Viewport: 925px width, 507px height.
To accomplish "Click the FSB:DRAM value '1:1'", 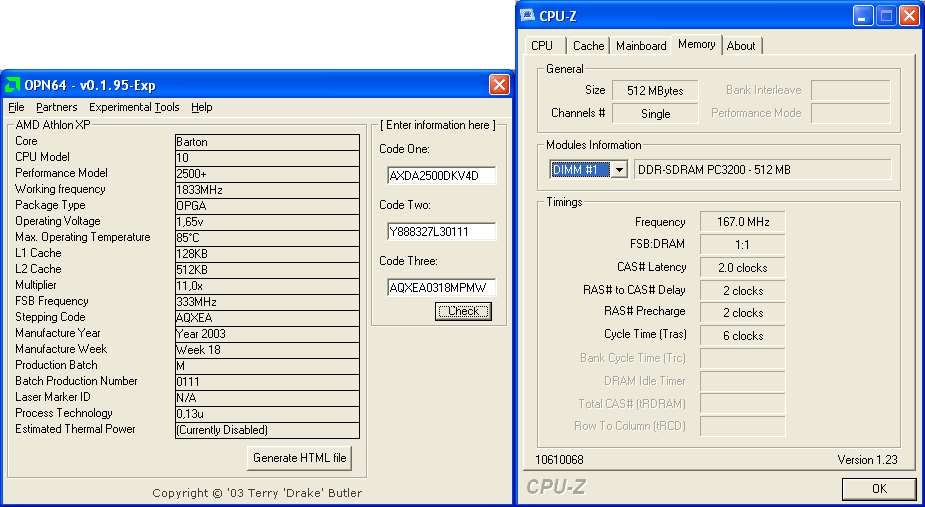I will coord(743,244).
